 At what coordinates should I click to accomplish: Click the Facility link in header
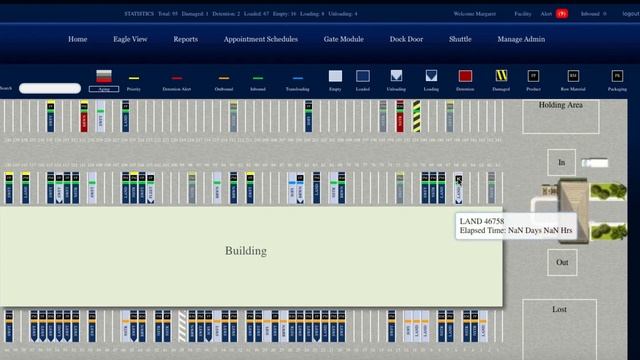coord(523,14)
